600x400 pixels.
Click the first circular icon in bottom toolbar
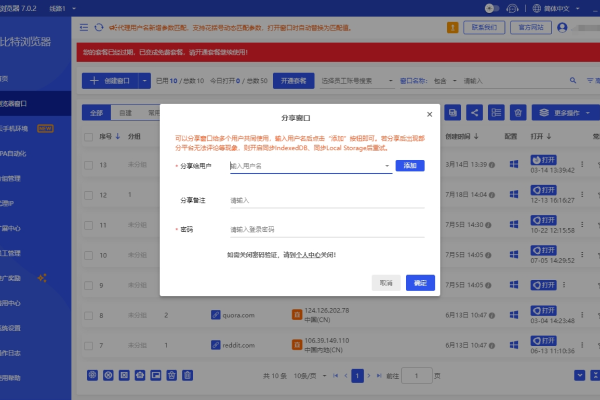(x=92, y=375)
